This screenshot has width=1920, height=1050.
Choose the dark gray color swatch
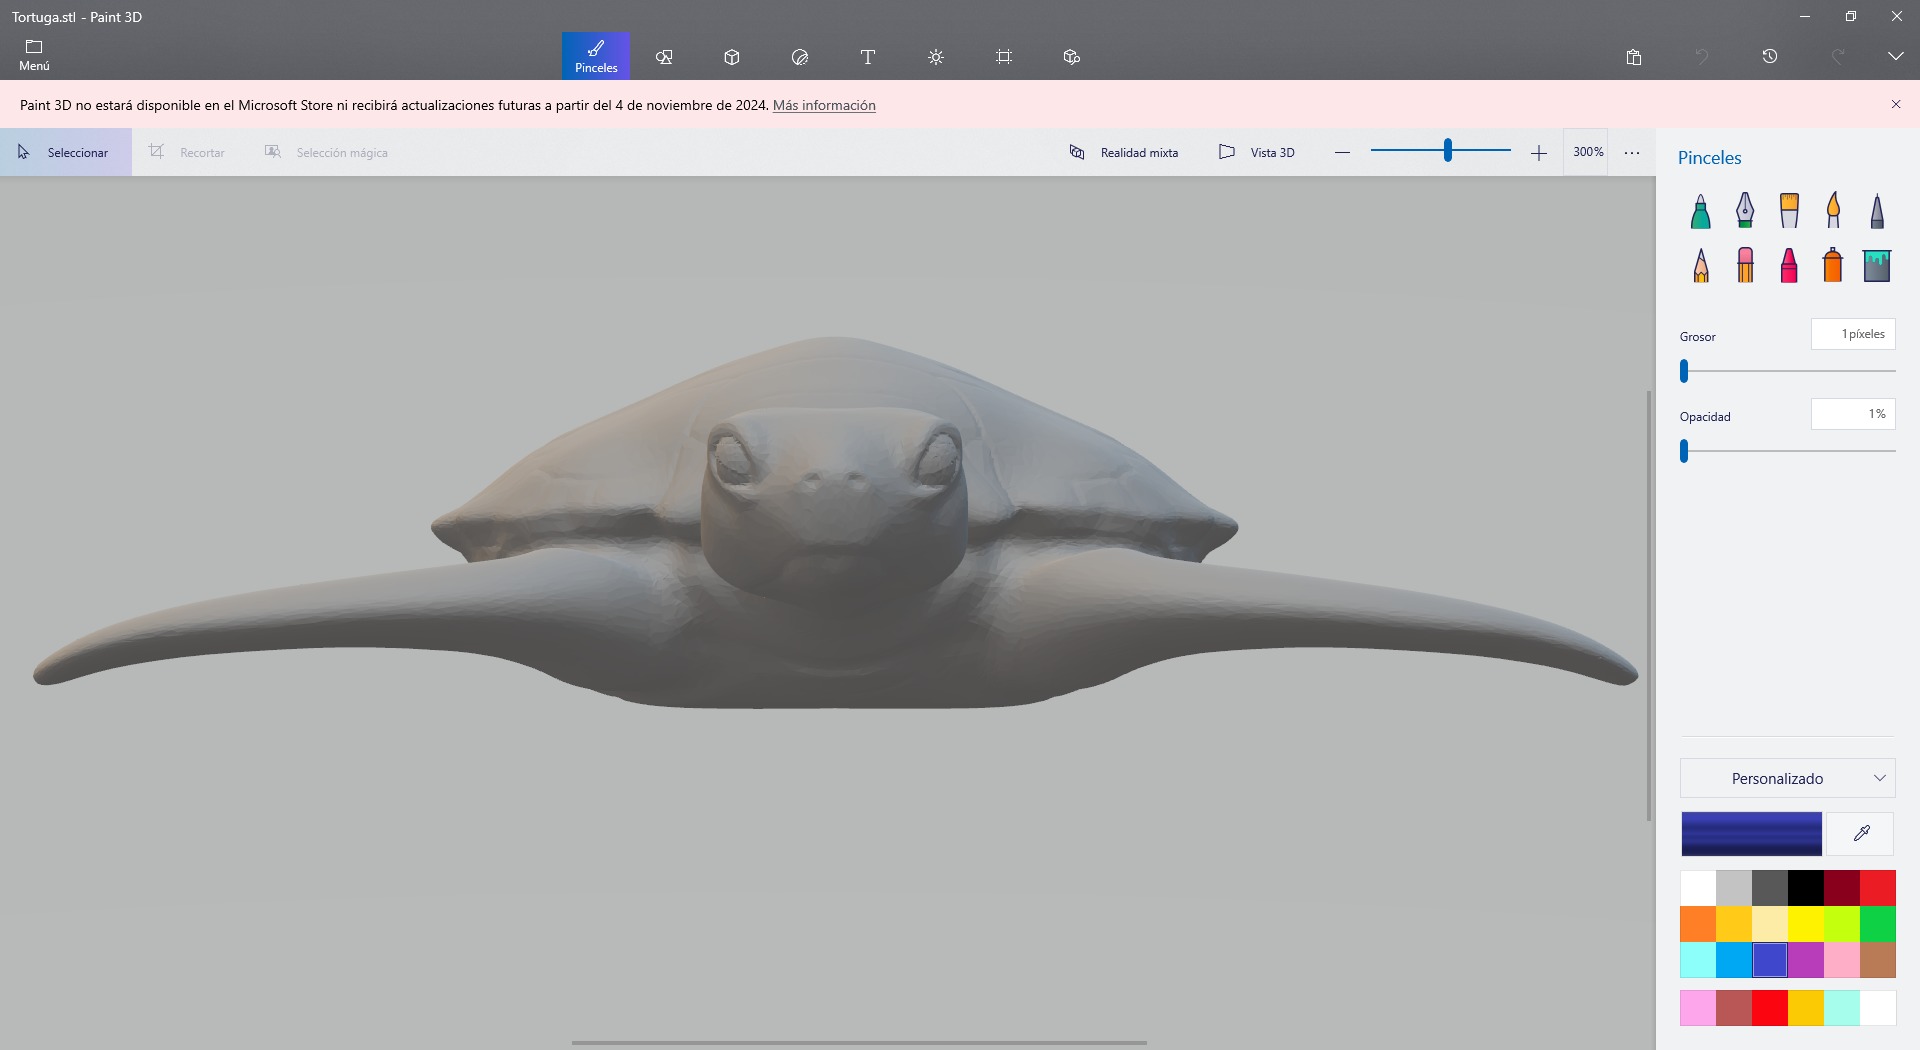tap(1770, 888)
